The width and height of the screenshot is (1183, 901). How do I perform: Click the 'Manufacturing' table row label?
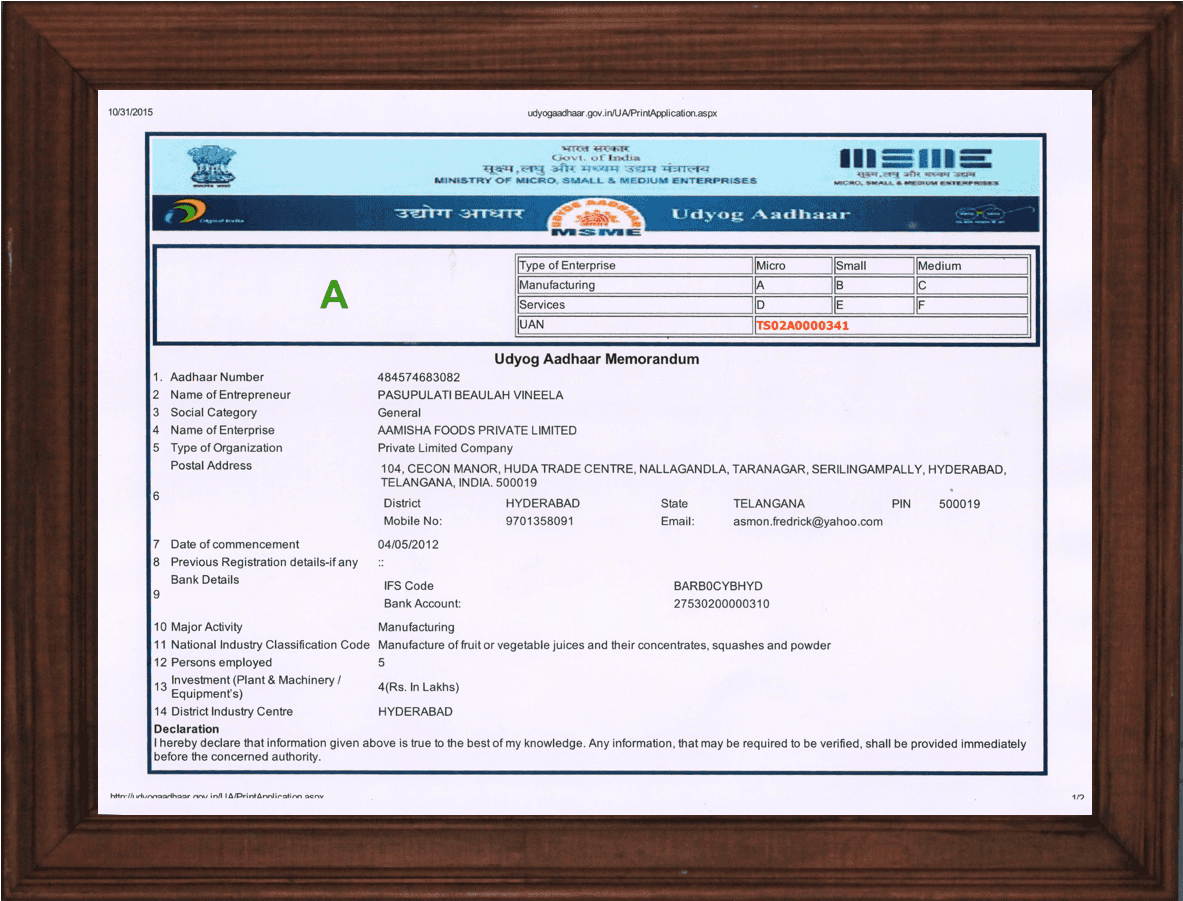(635, 285)
